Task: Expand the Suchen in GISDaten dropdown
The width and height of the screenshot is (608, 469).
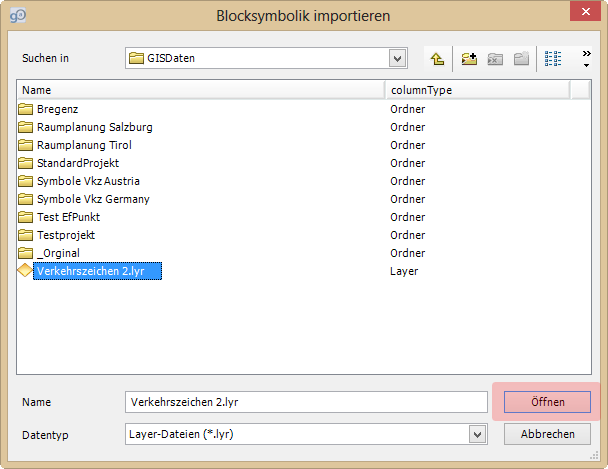Action: click(397, 59)
